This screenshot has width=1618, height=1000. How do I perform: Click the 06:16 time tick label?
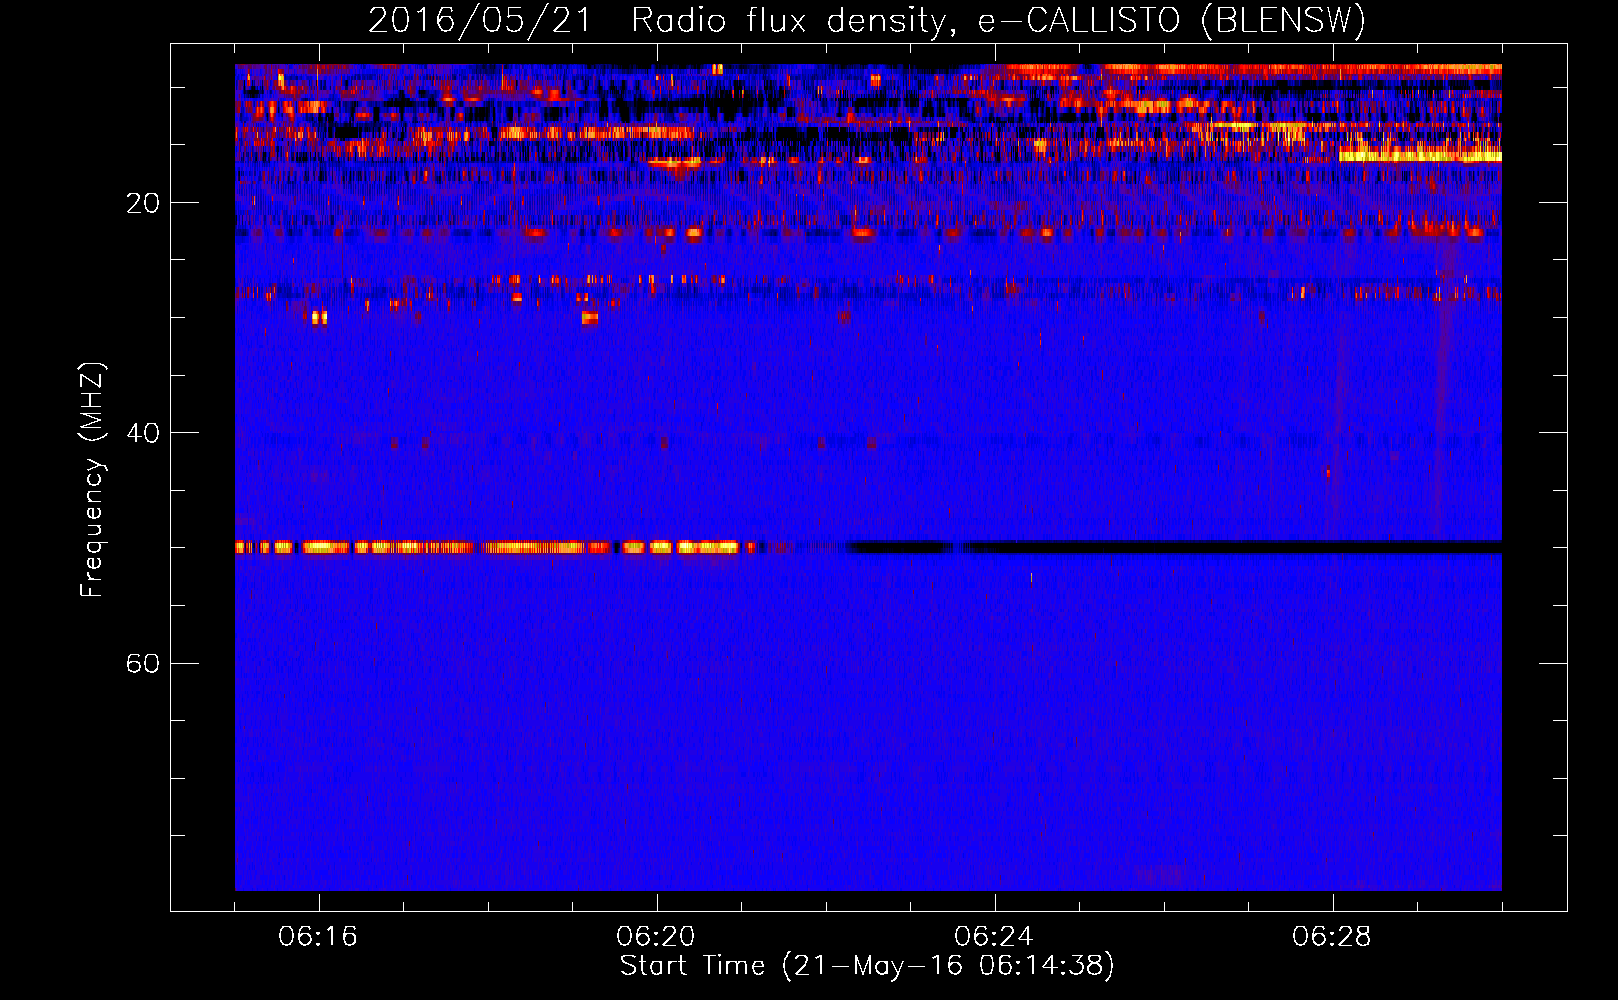pyautogui.click(x=318, y=937)
